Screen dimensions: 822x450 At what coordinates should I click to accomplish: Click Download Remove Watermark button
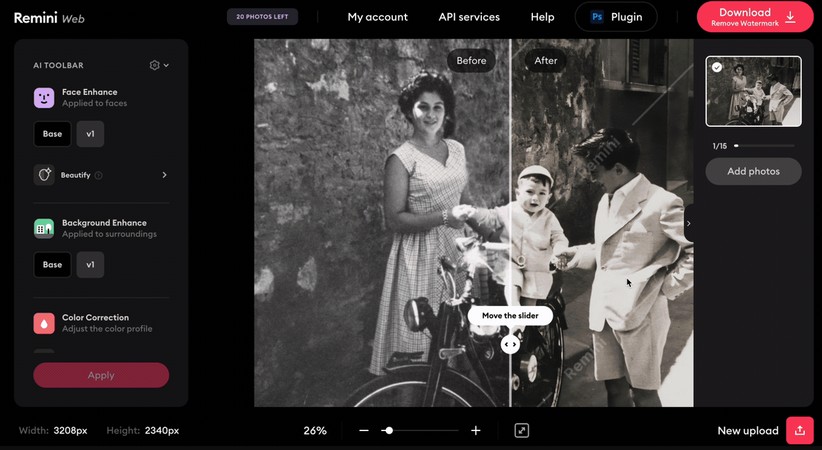[x=754, y=17]
